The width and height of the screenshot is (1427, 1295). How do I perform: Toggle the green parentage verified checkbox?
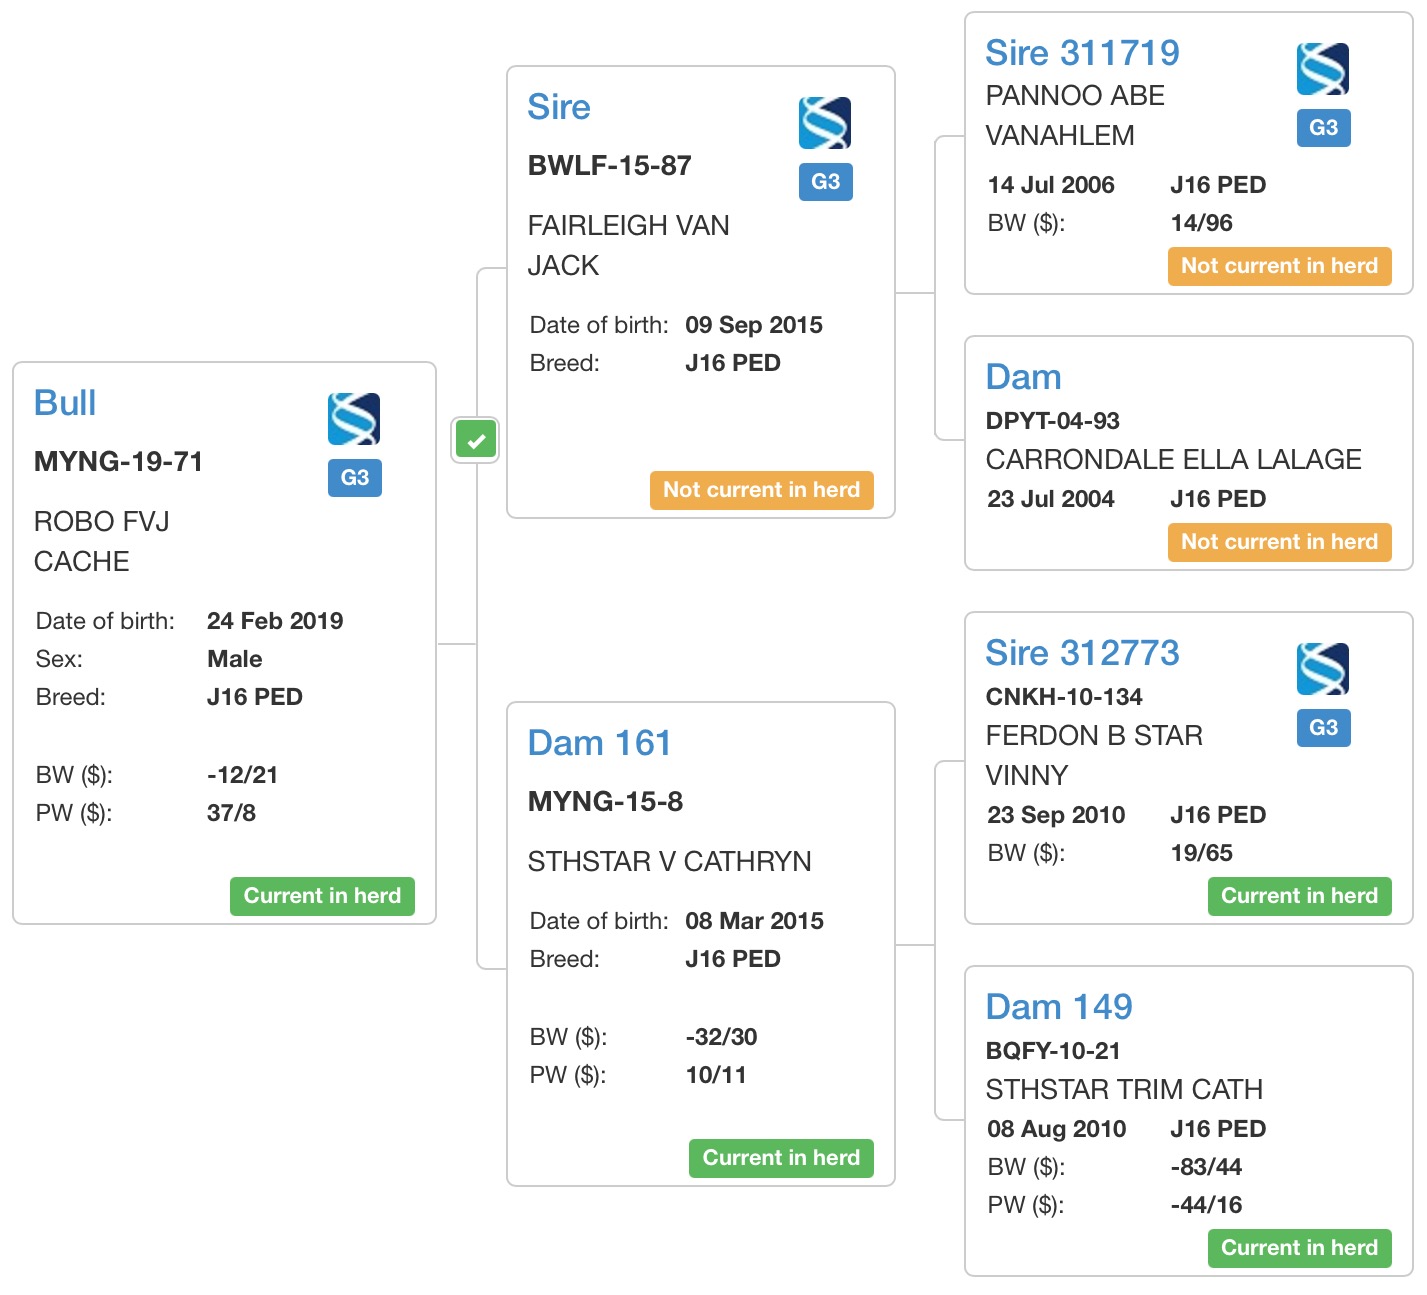point(476,440)
